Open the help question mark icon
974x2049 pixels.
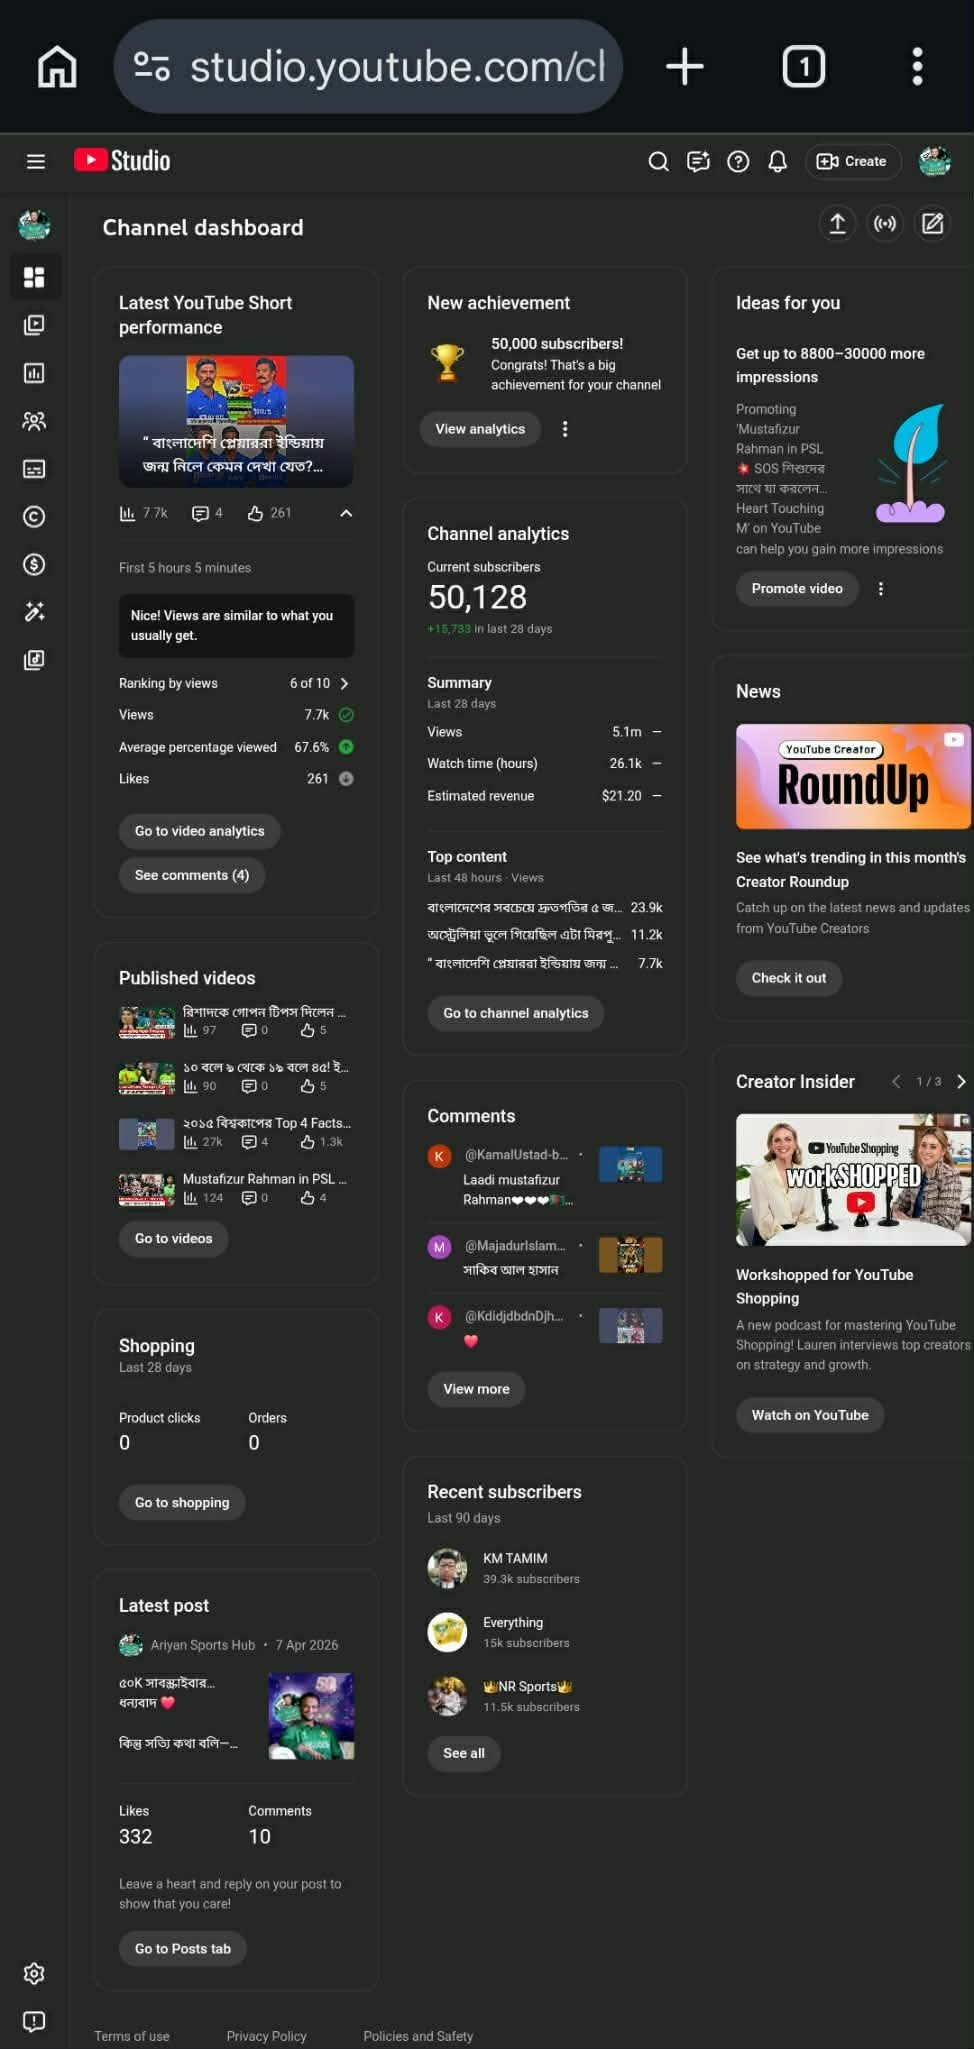point(738,161)
